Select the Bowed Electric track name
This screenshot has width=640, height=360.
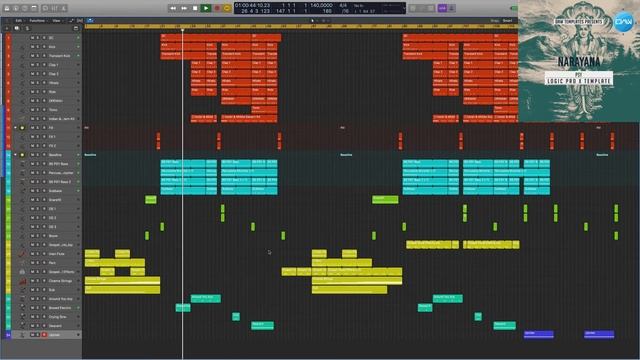[60, 308]
